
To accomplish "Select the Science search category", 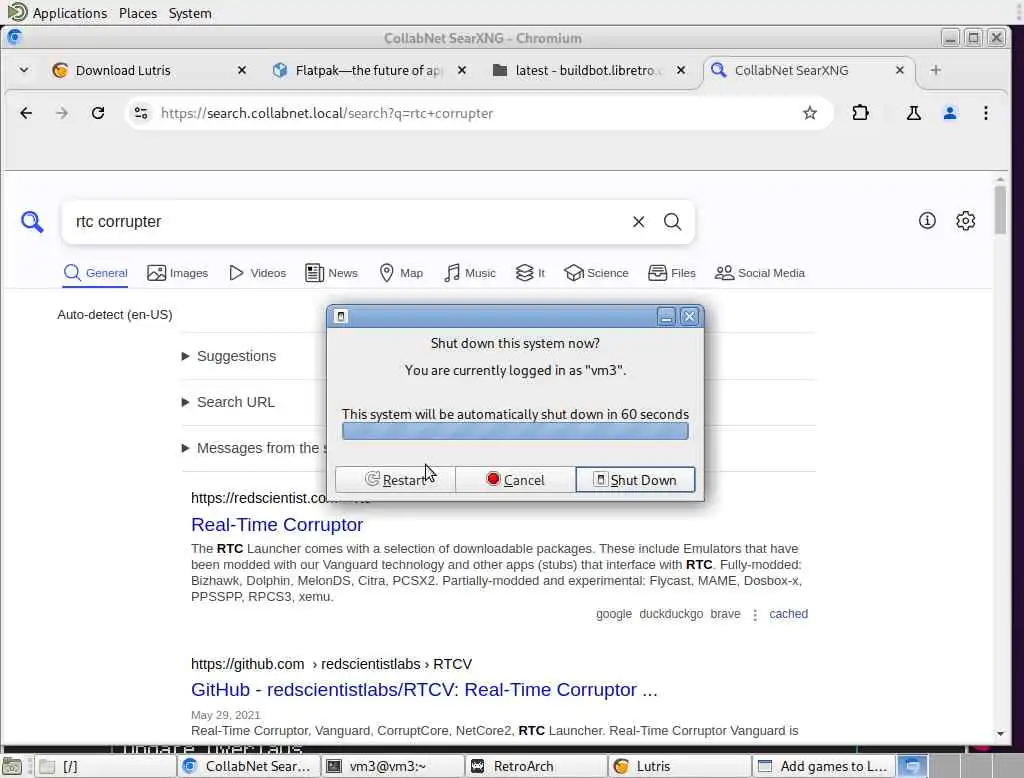I will (x=596, y=273).
